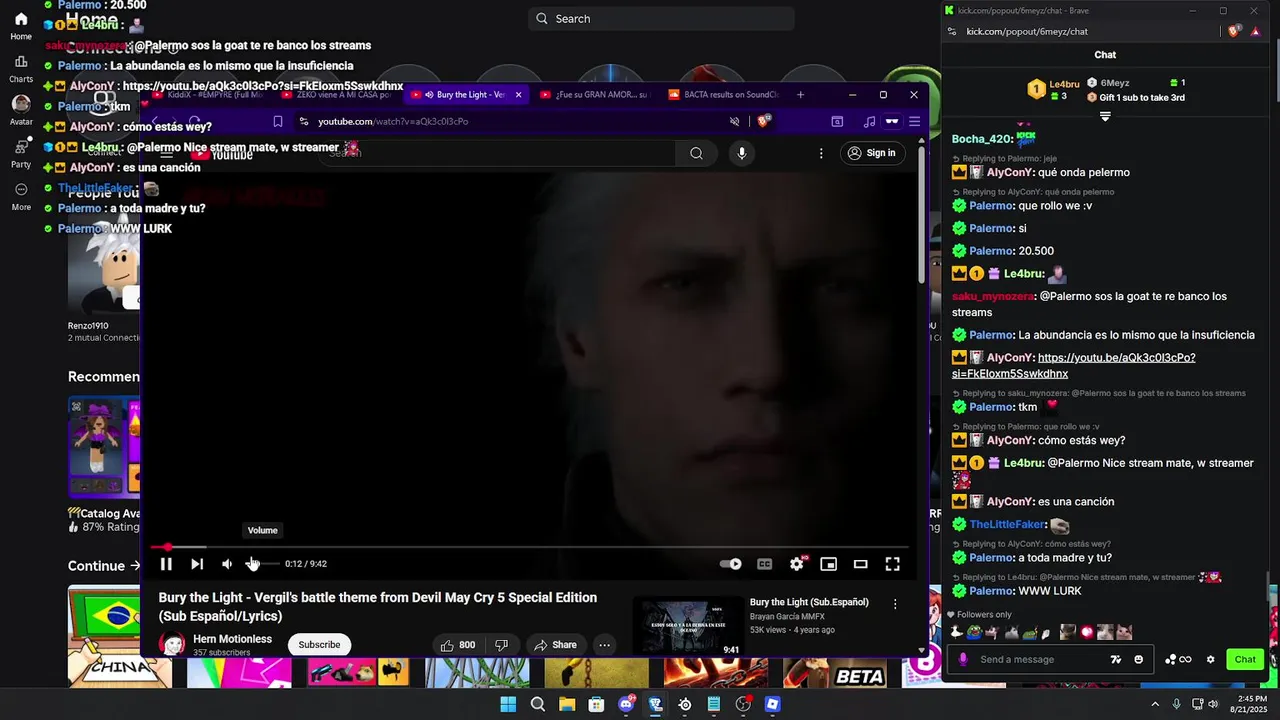Open more actions menu under video

coord(604,645)
